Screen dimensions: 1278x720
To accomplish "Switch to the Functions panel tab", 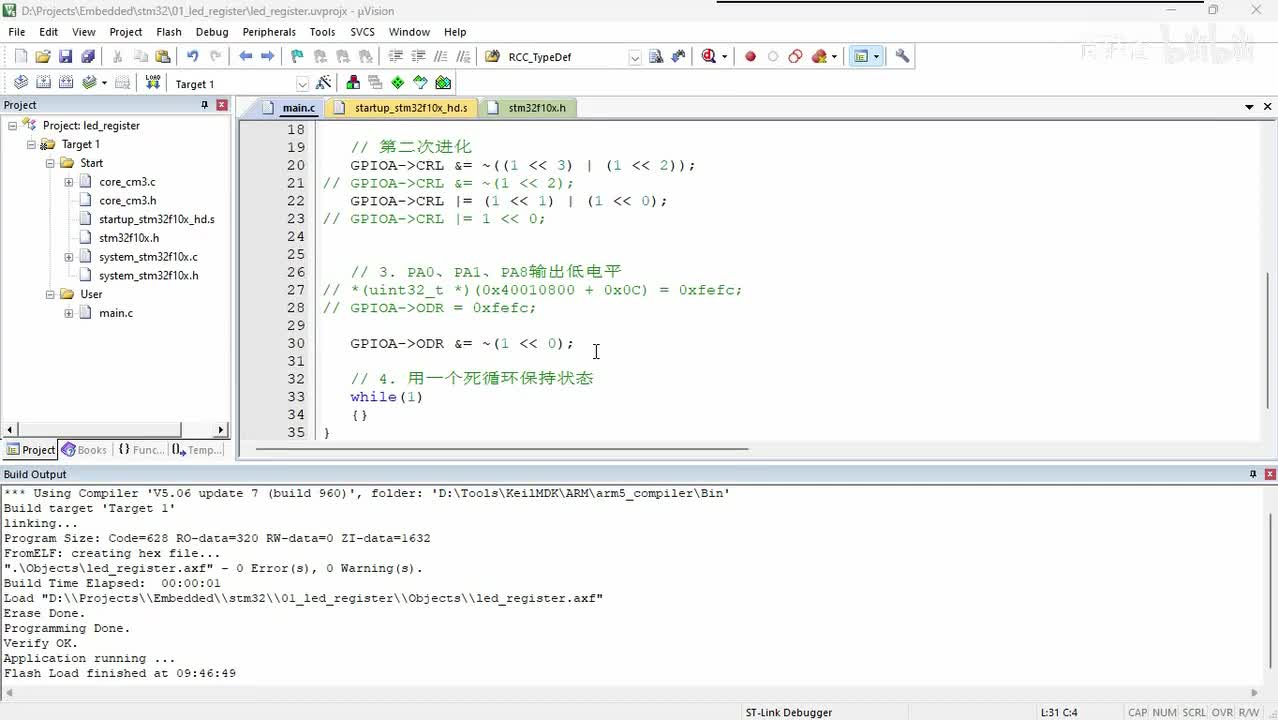I will pos(141,450).
